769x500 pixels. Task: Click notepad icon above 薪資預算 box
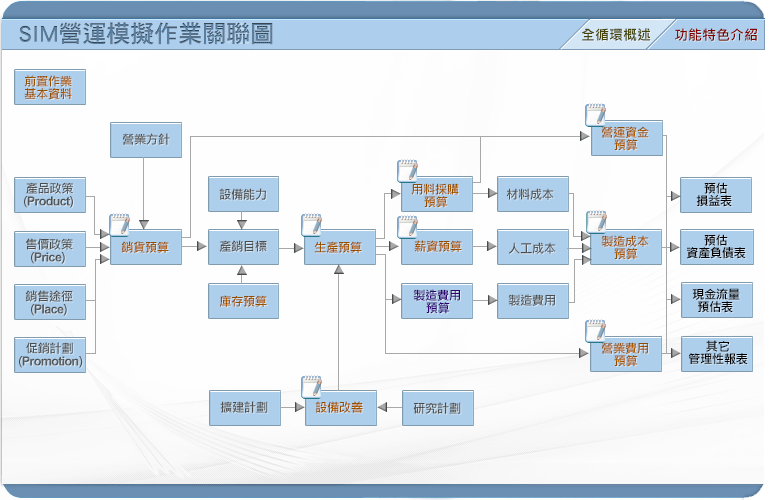[x=408, y=227]
